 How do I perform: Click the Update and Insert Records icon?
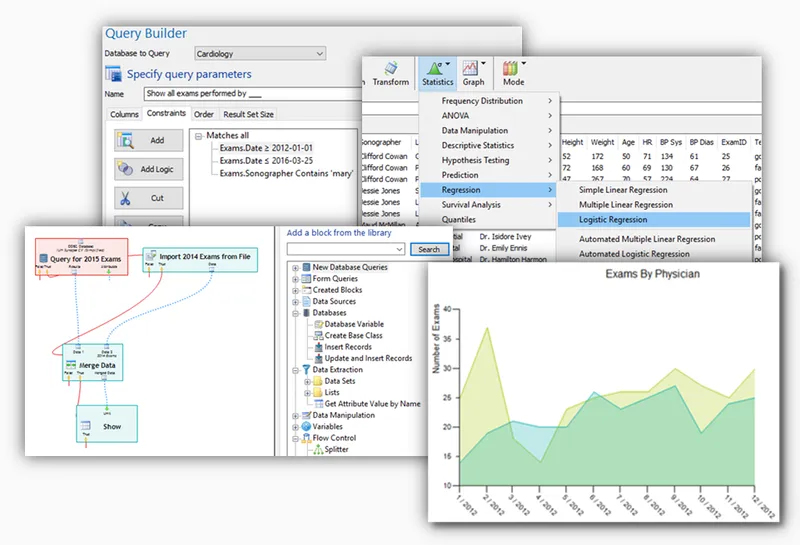tap(318, 358)
